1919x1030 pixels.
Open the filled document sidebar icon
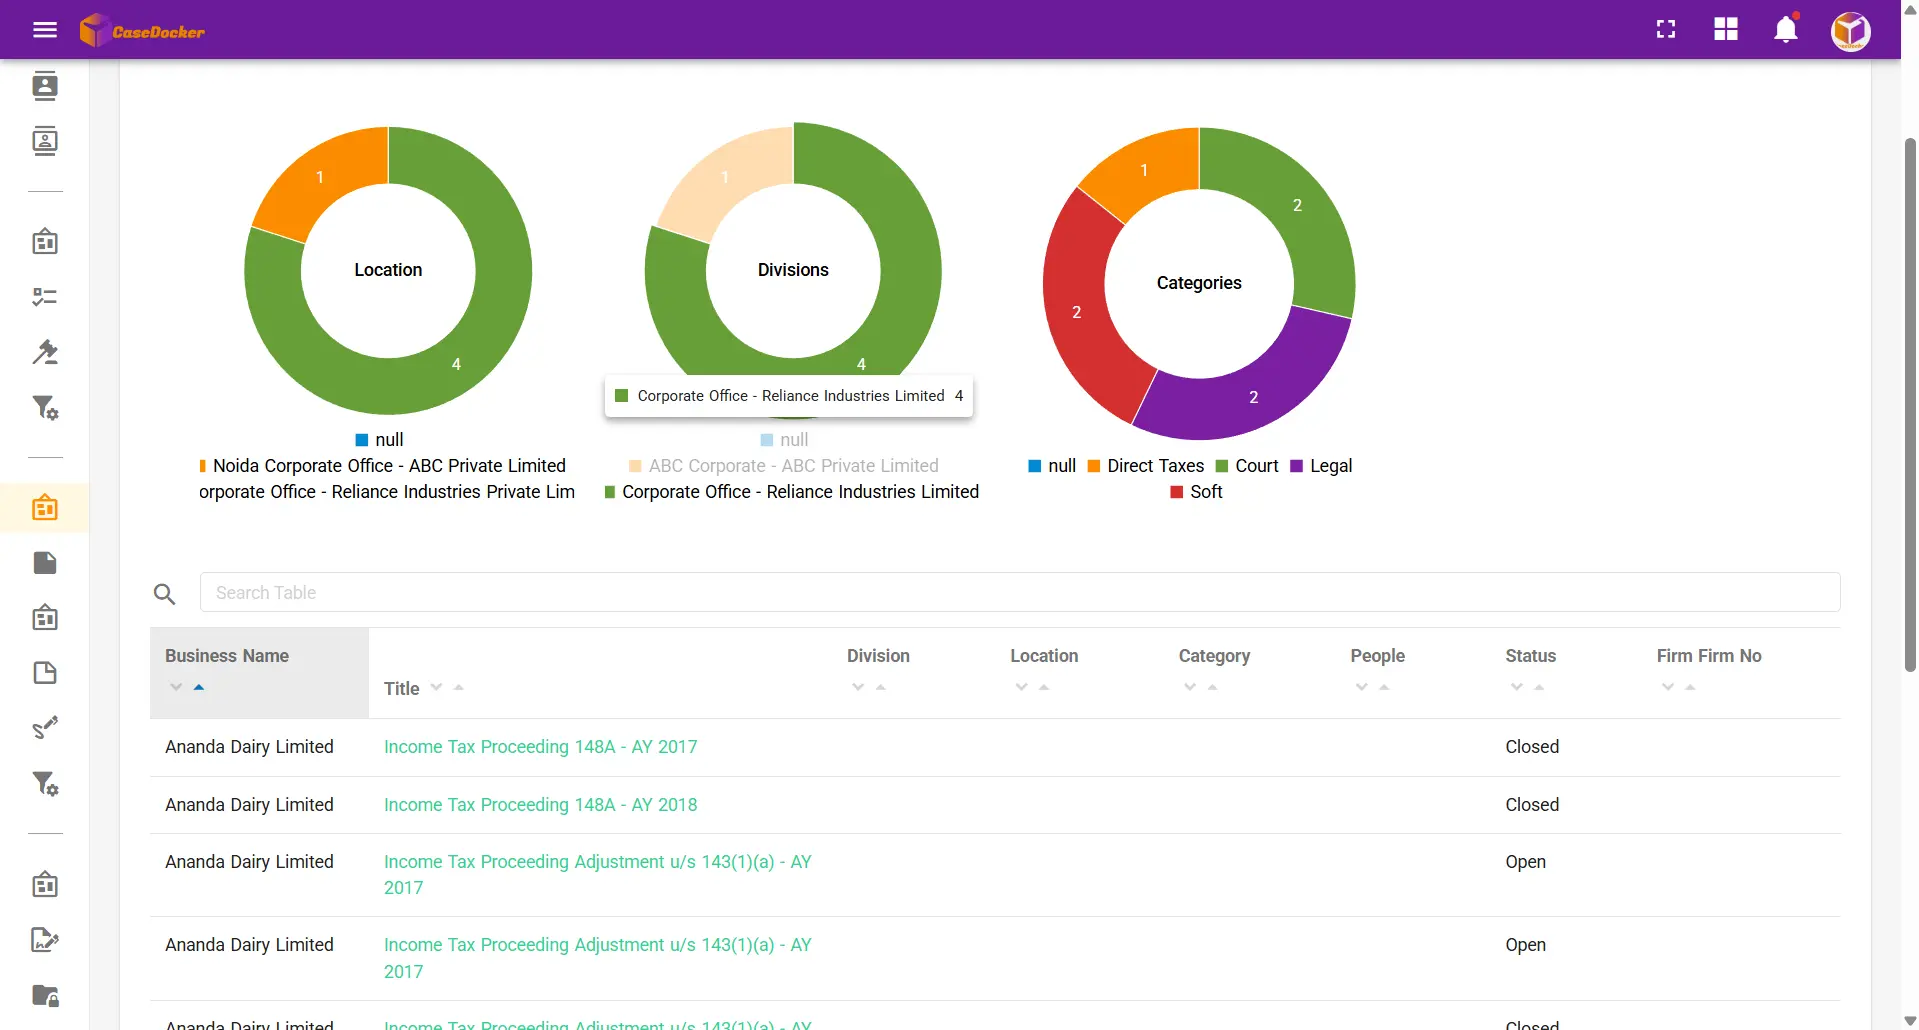(45, 563)
